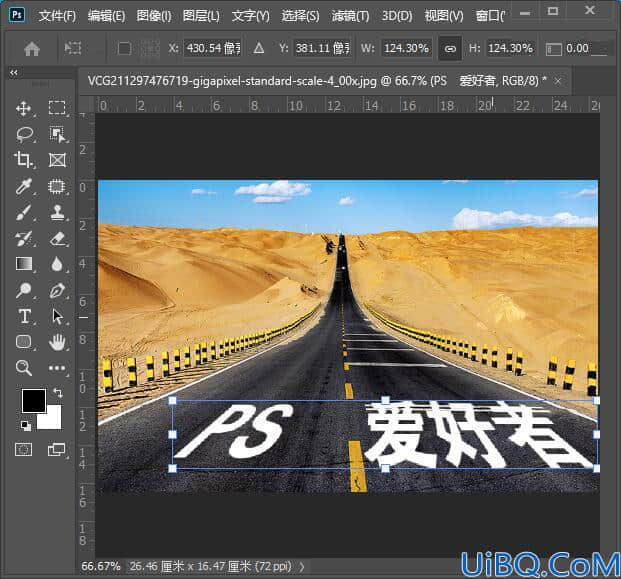
Task: Select the Dodge tool
Action: click(x=23, y=290)
